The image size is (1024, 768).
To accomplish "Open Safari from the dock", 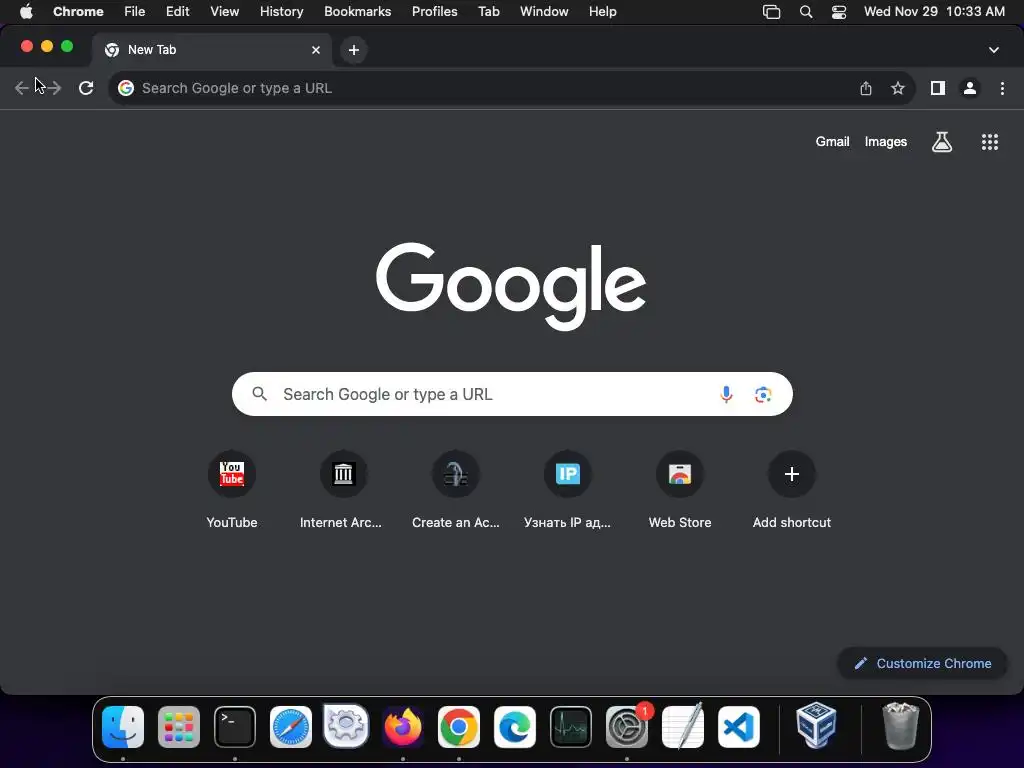I will (291, 727).
